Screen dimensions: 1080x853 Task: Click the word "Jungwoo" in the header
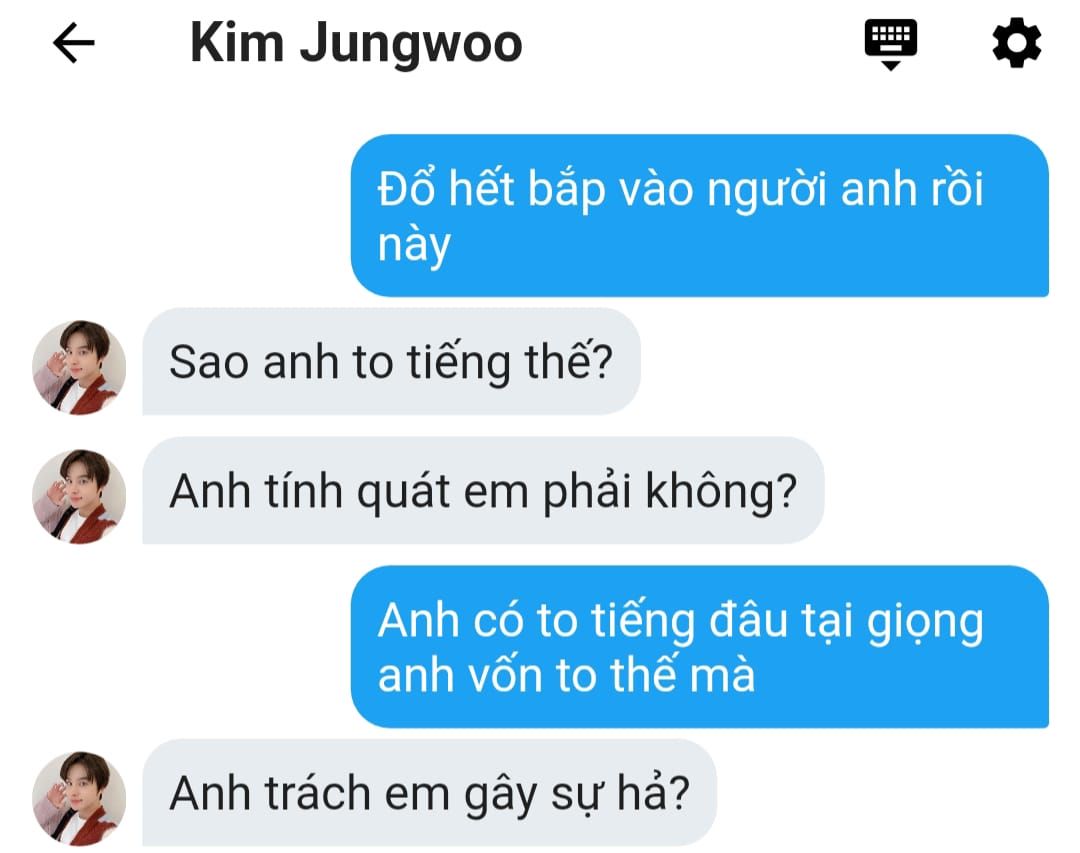411,45
